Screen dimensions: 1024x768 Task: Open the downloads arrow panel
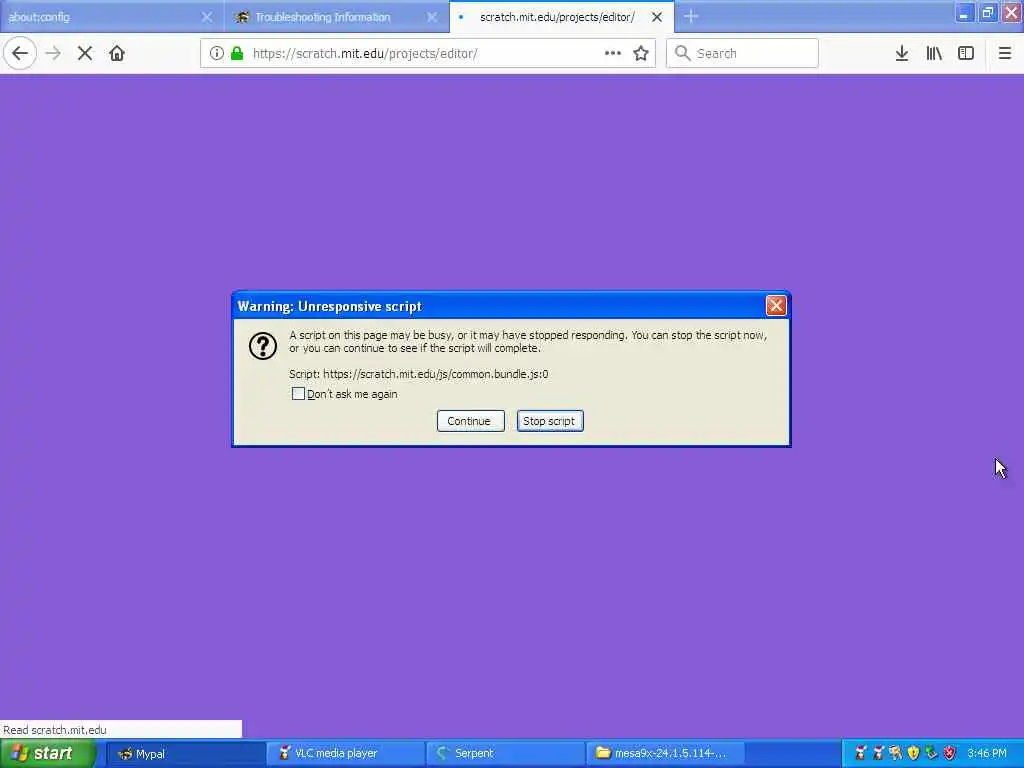pyautogui.click(x=901, y=53)
